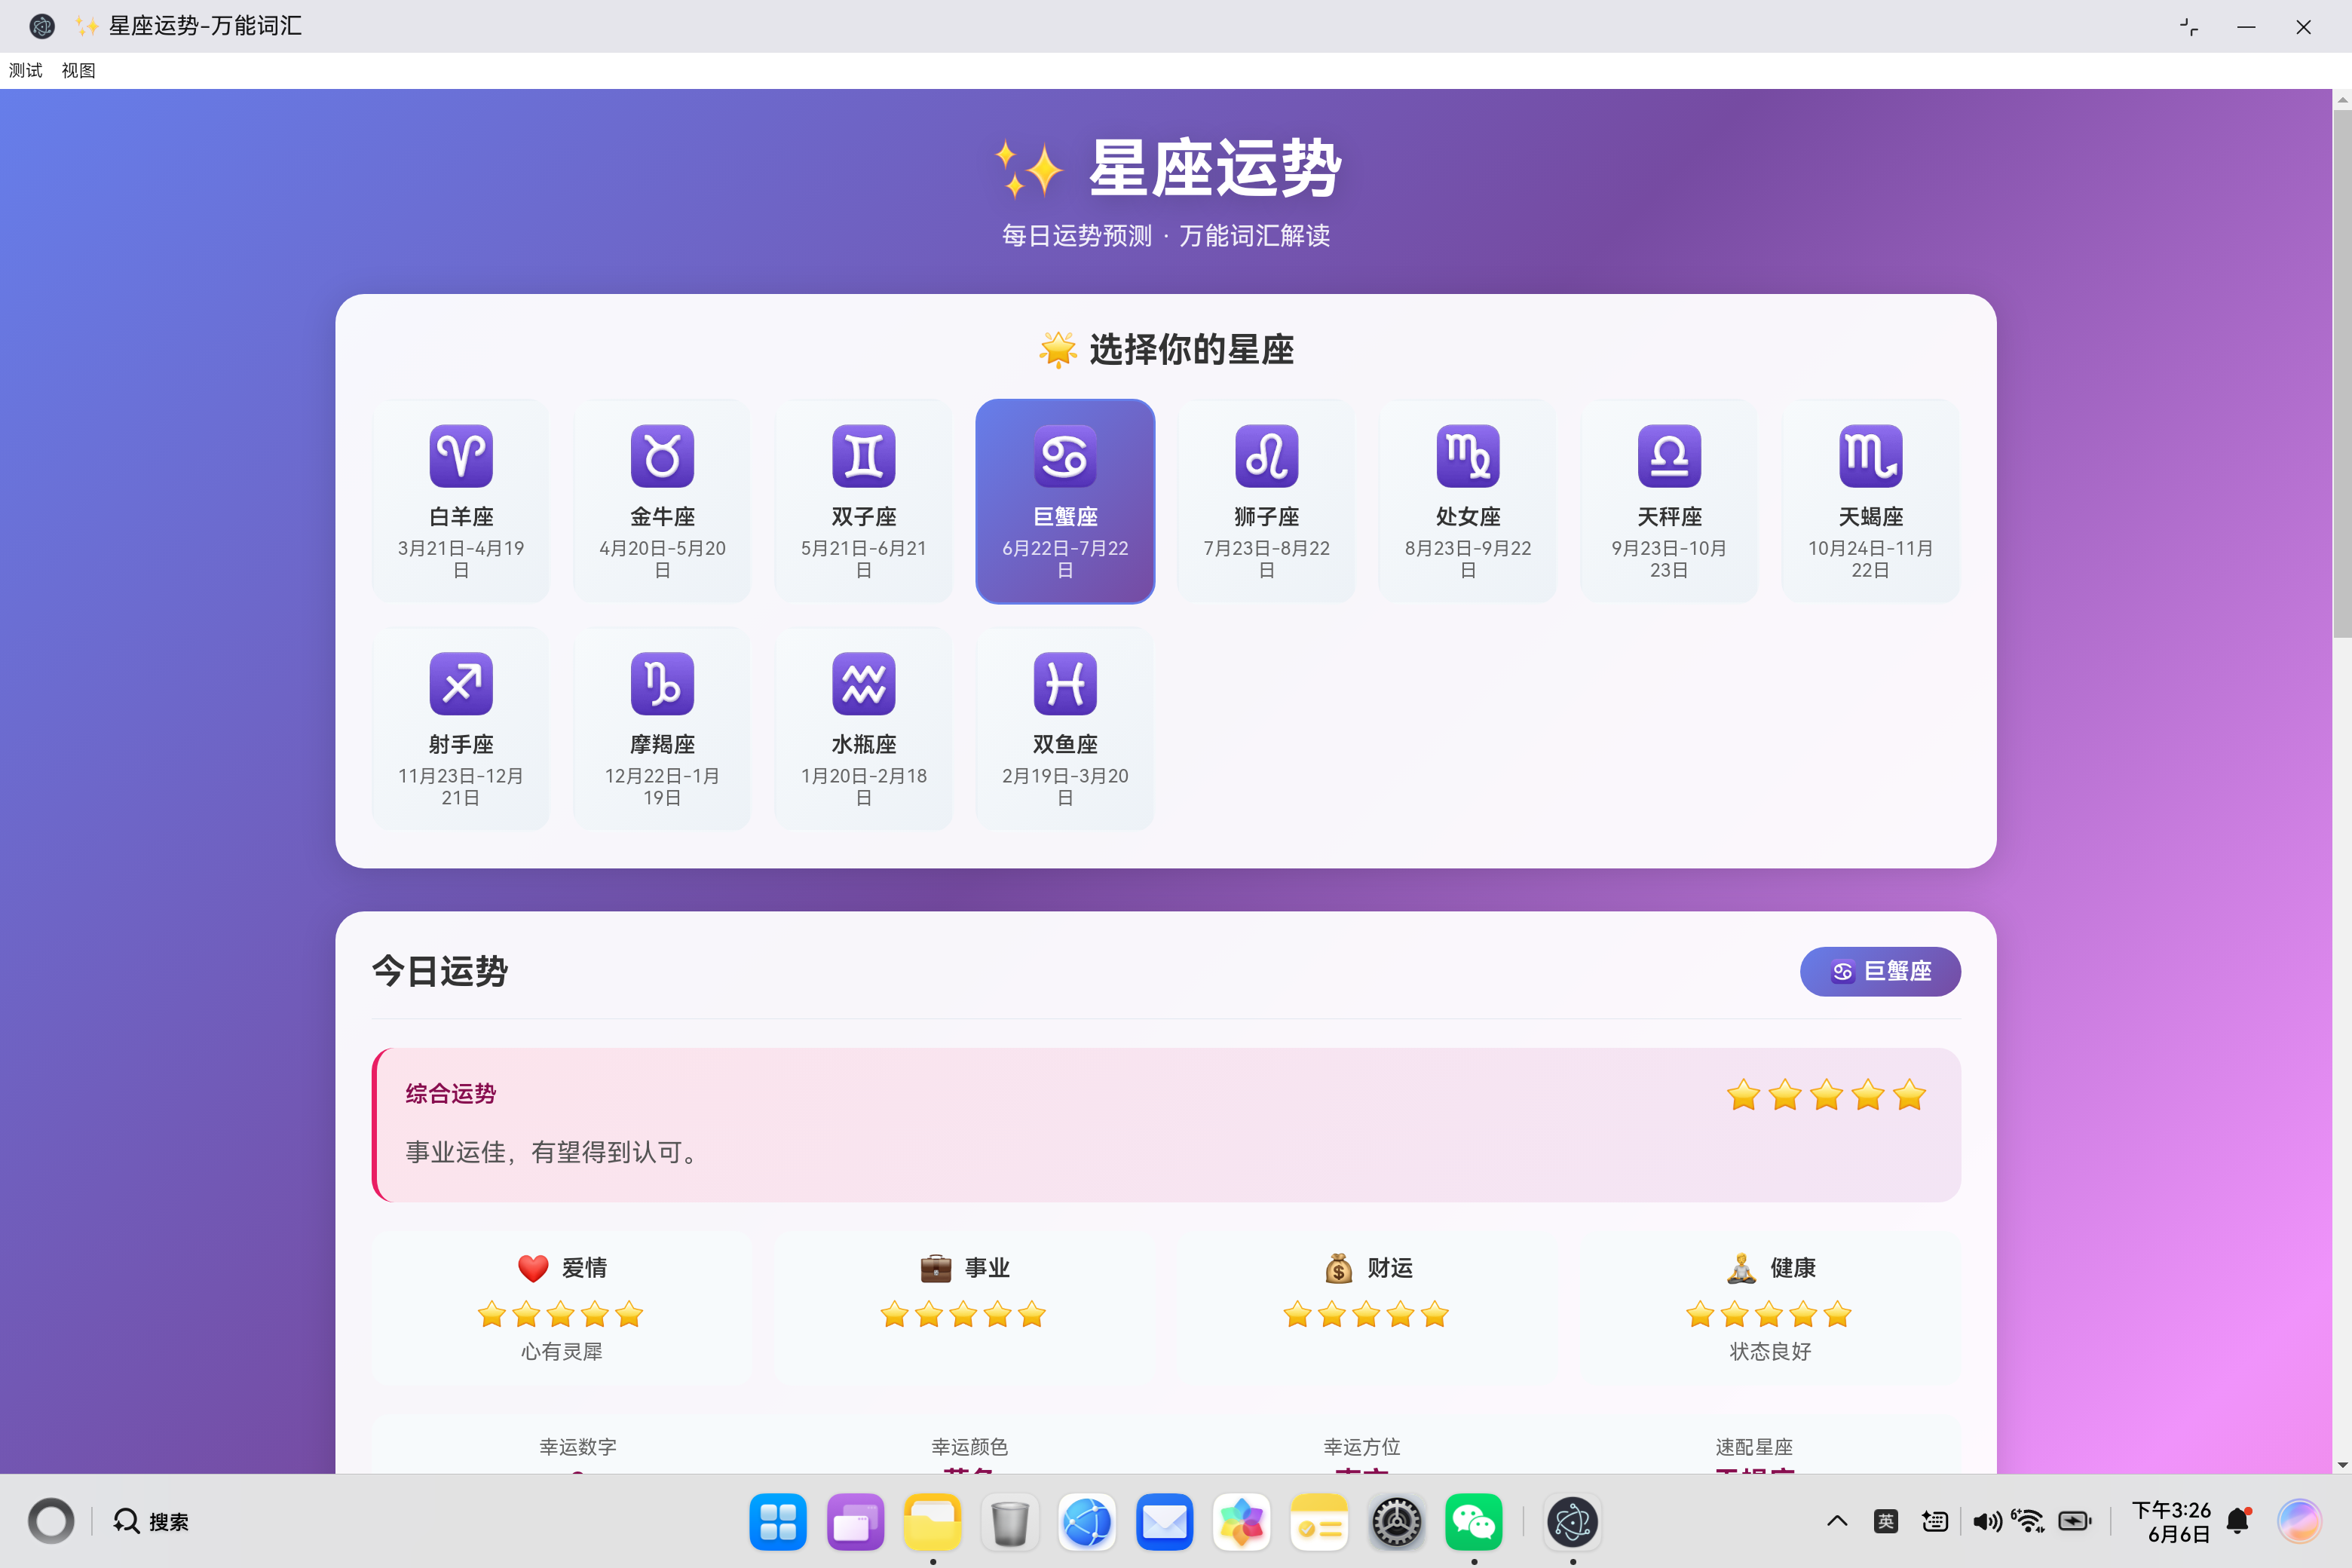This screenshot has width=2352, height=1568.
Task: Open the launcher grid icon in dock
Action: click(x=777, y=1521)
